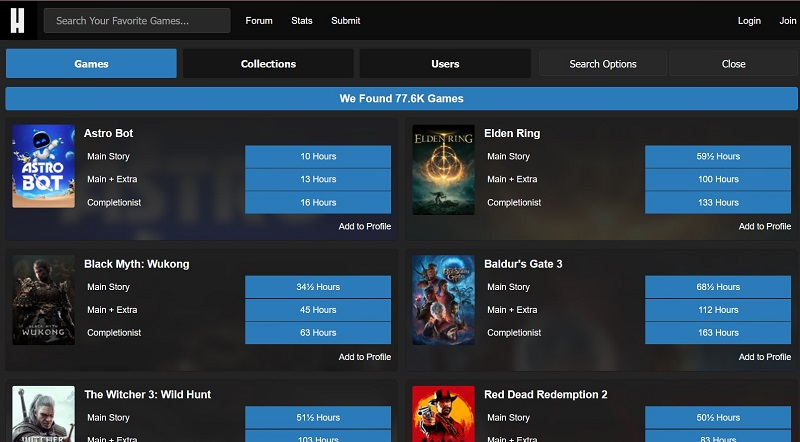Open the Elden Ring cover art

[x=443, y=169]
